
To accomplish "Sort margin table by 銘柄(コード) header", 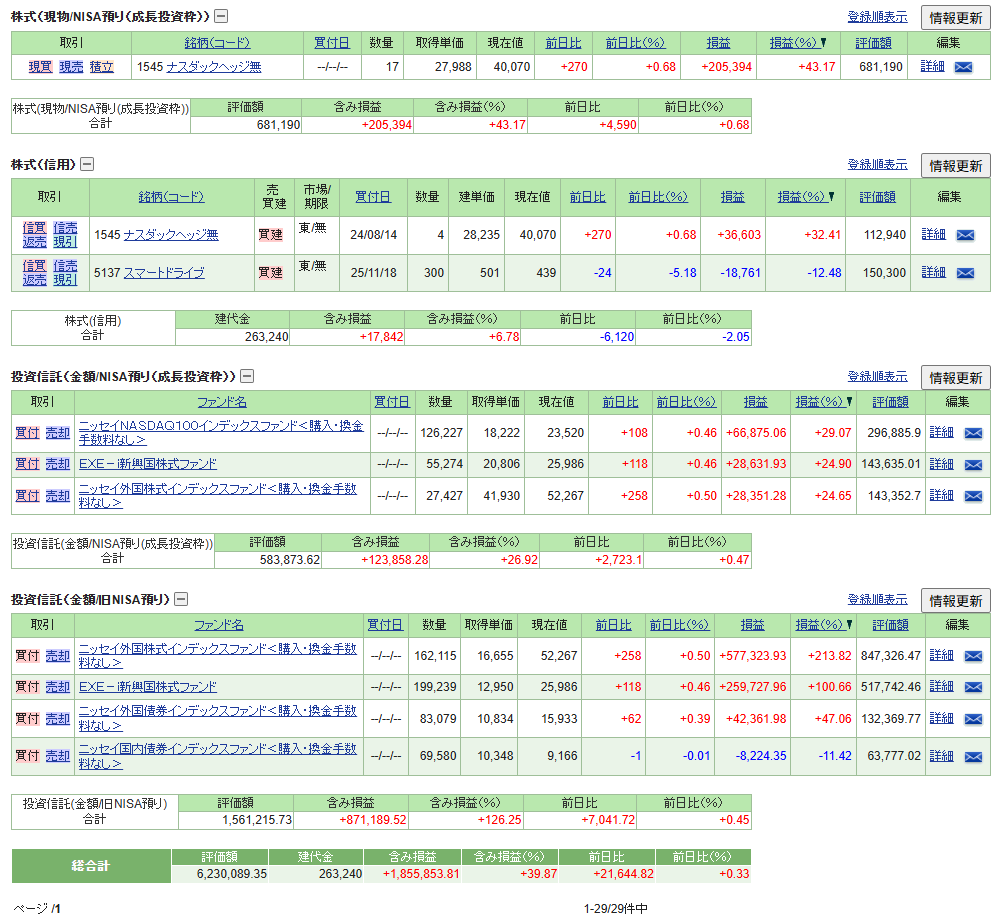I will coord(171,197).
